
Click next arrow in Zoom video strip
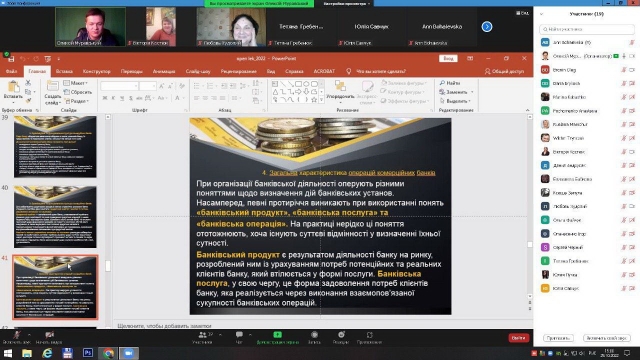[x=487, y=27]
